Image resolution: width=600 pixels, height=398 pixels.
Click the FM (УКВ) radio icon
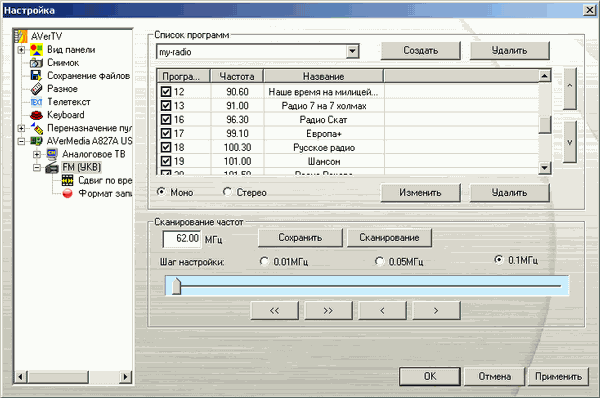(52, 168)
